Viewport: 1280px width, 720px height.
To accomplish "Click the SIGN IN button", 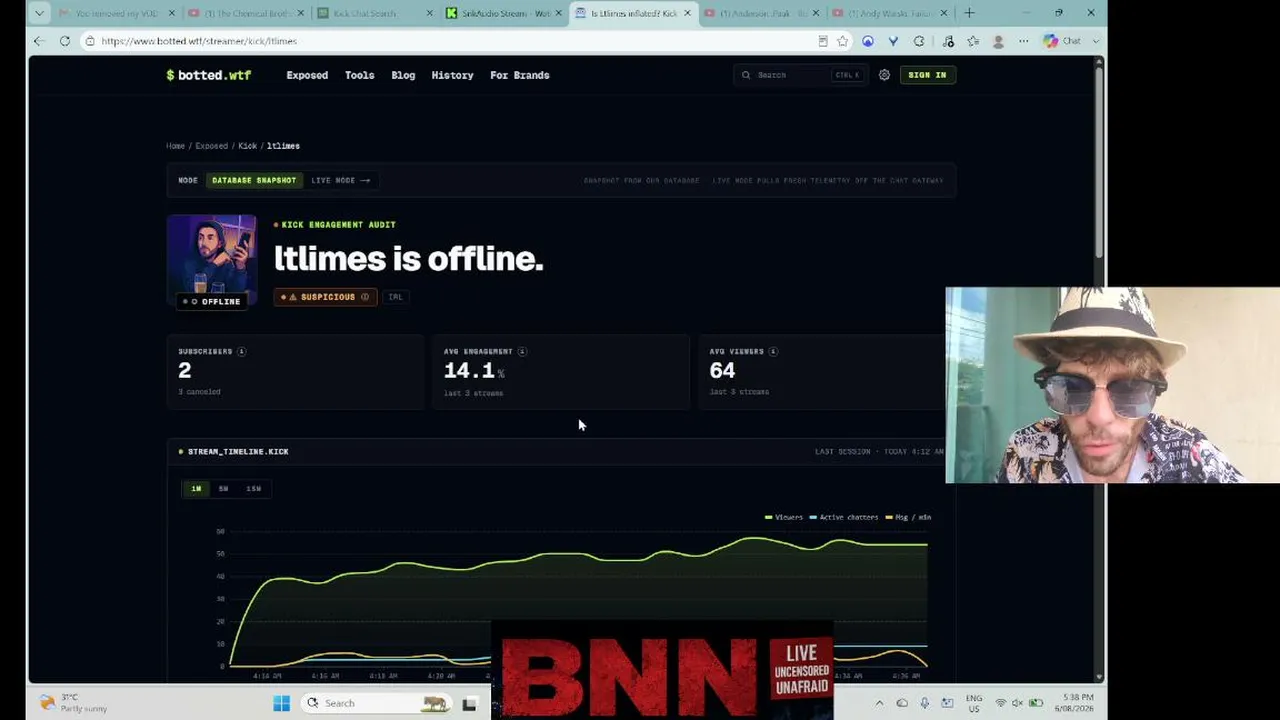I will point(927,75).
